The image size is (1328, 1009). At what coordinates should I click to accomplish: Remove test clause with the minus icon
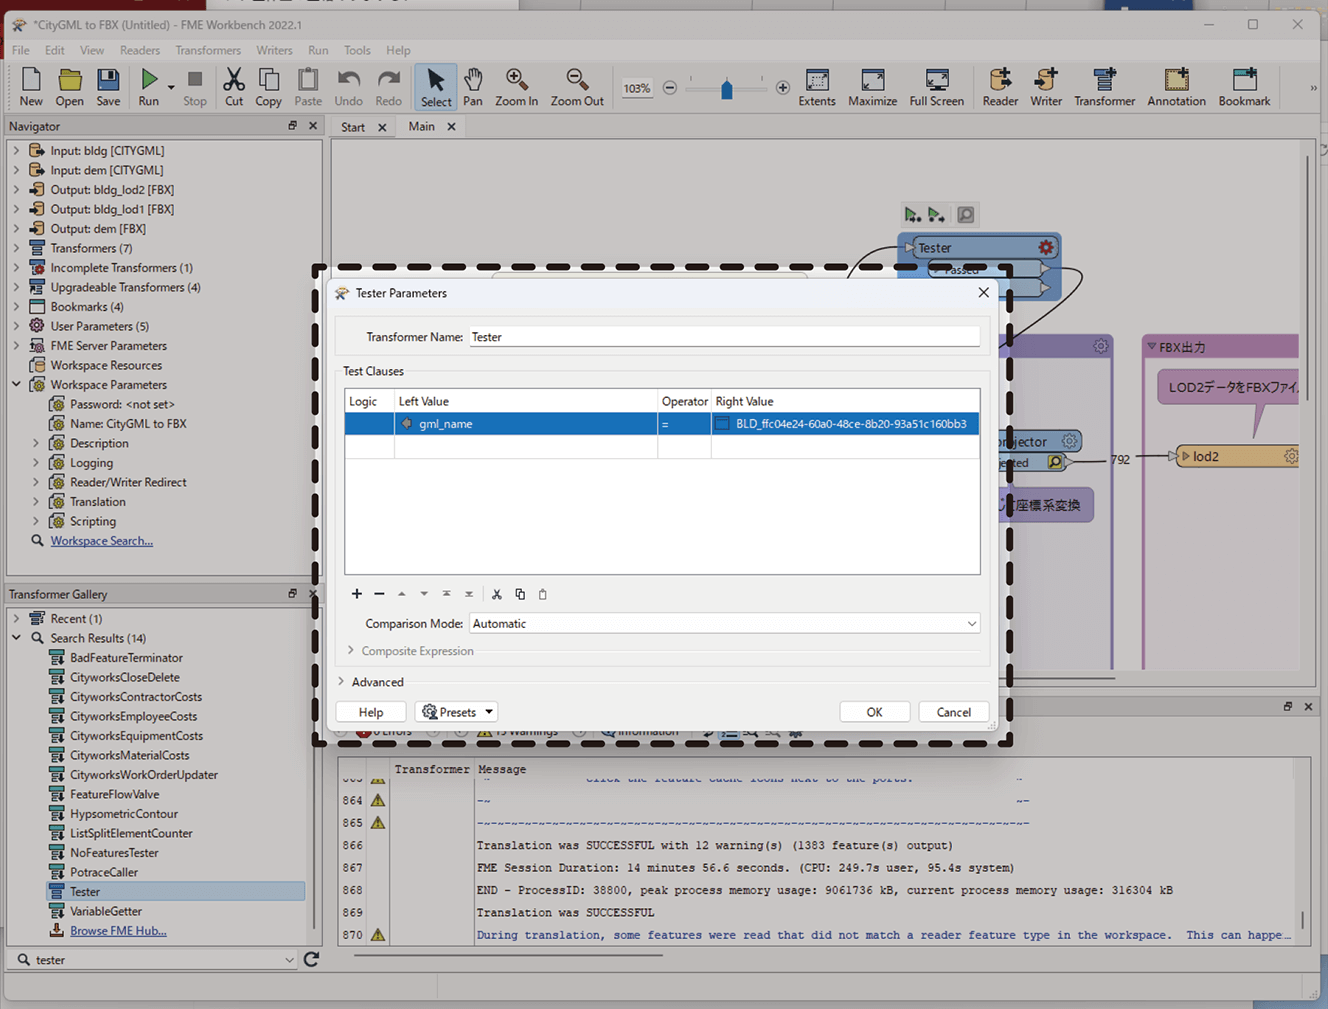(x=379, y=594)
